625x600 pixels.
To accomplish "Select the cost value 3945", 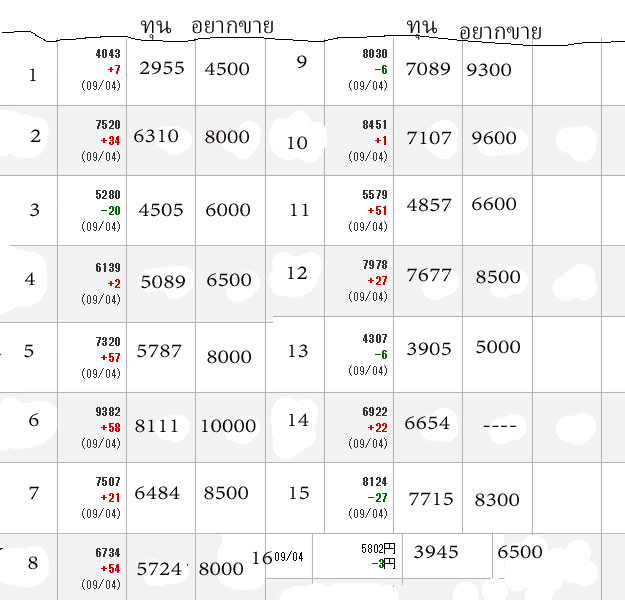I will (x=435, y=552).
